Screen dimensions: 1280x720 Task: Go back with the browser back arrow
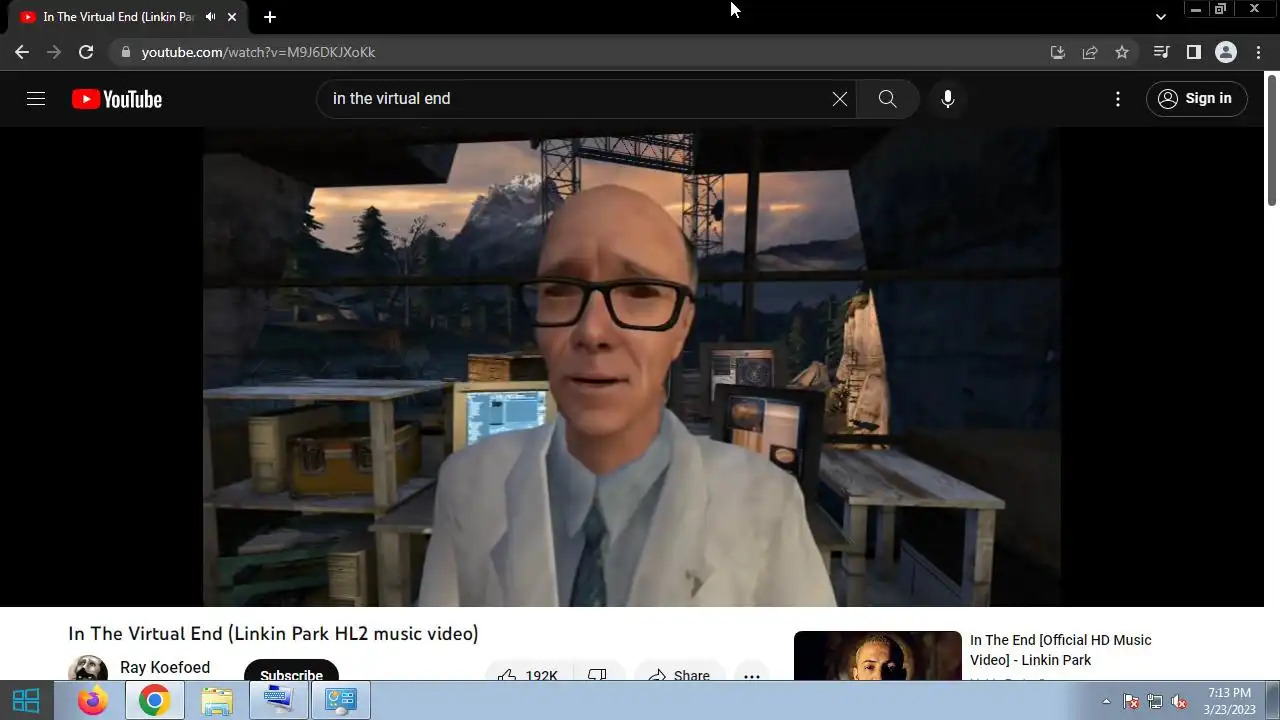coord(22,52)
